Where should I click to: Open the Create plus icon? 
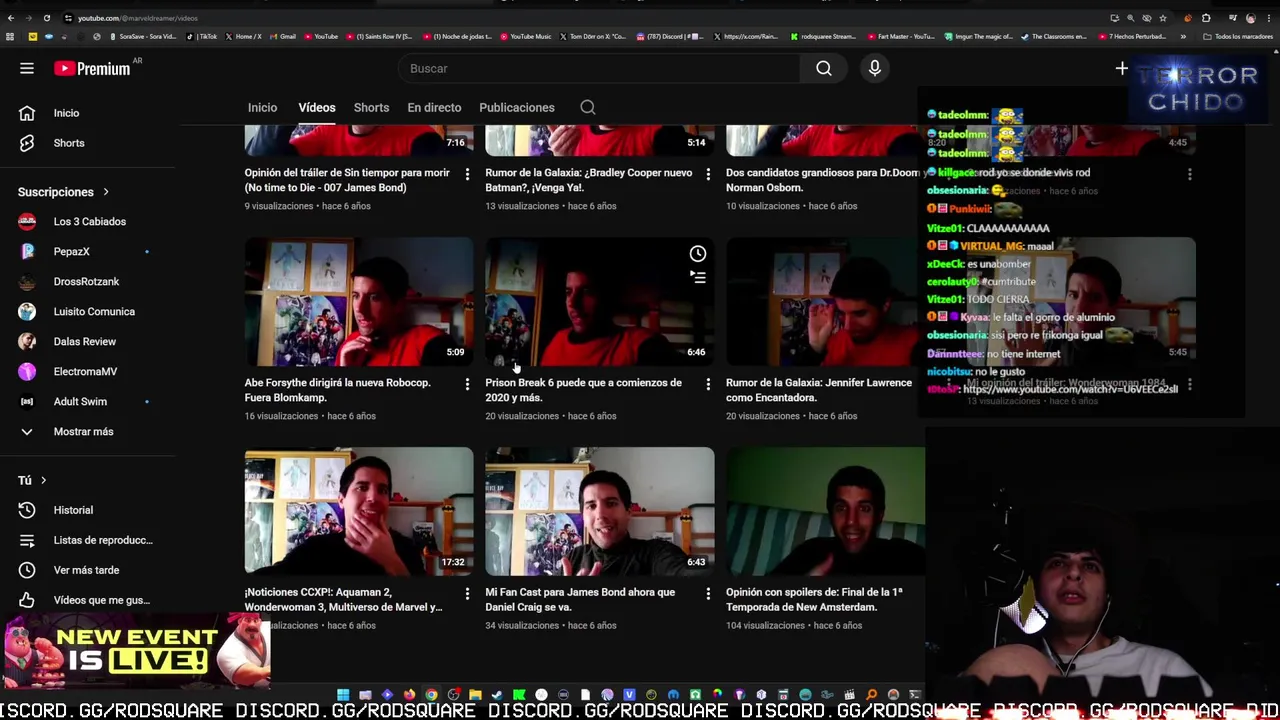[1121, 68]
